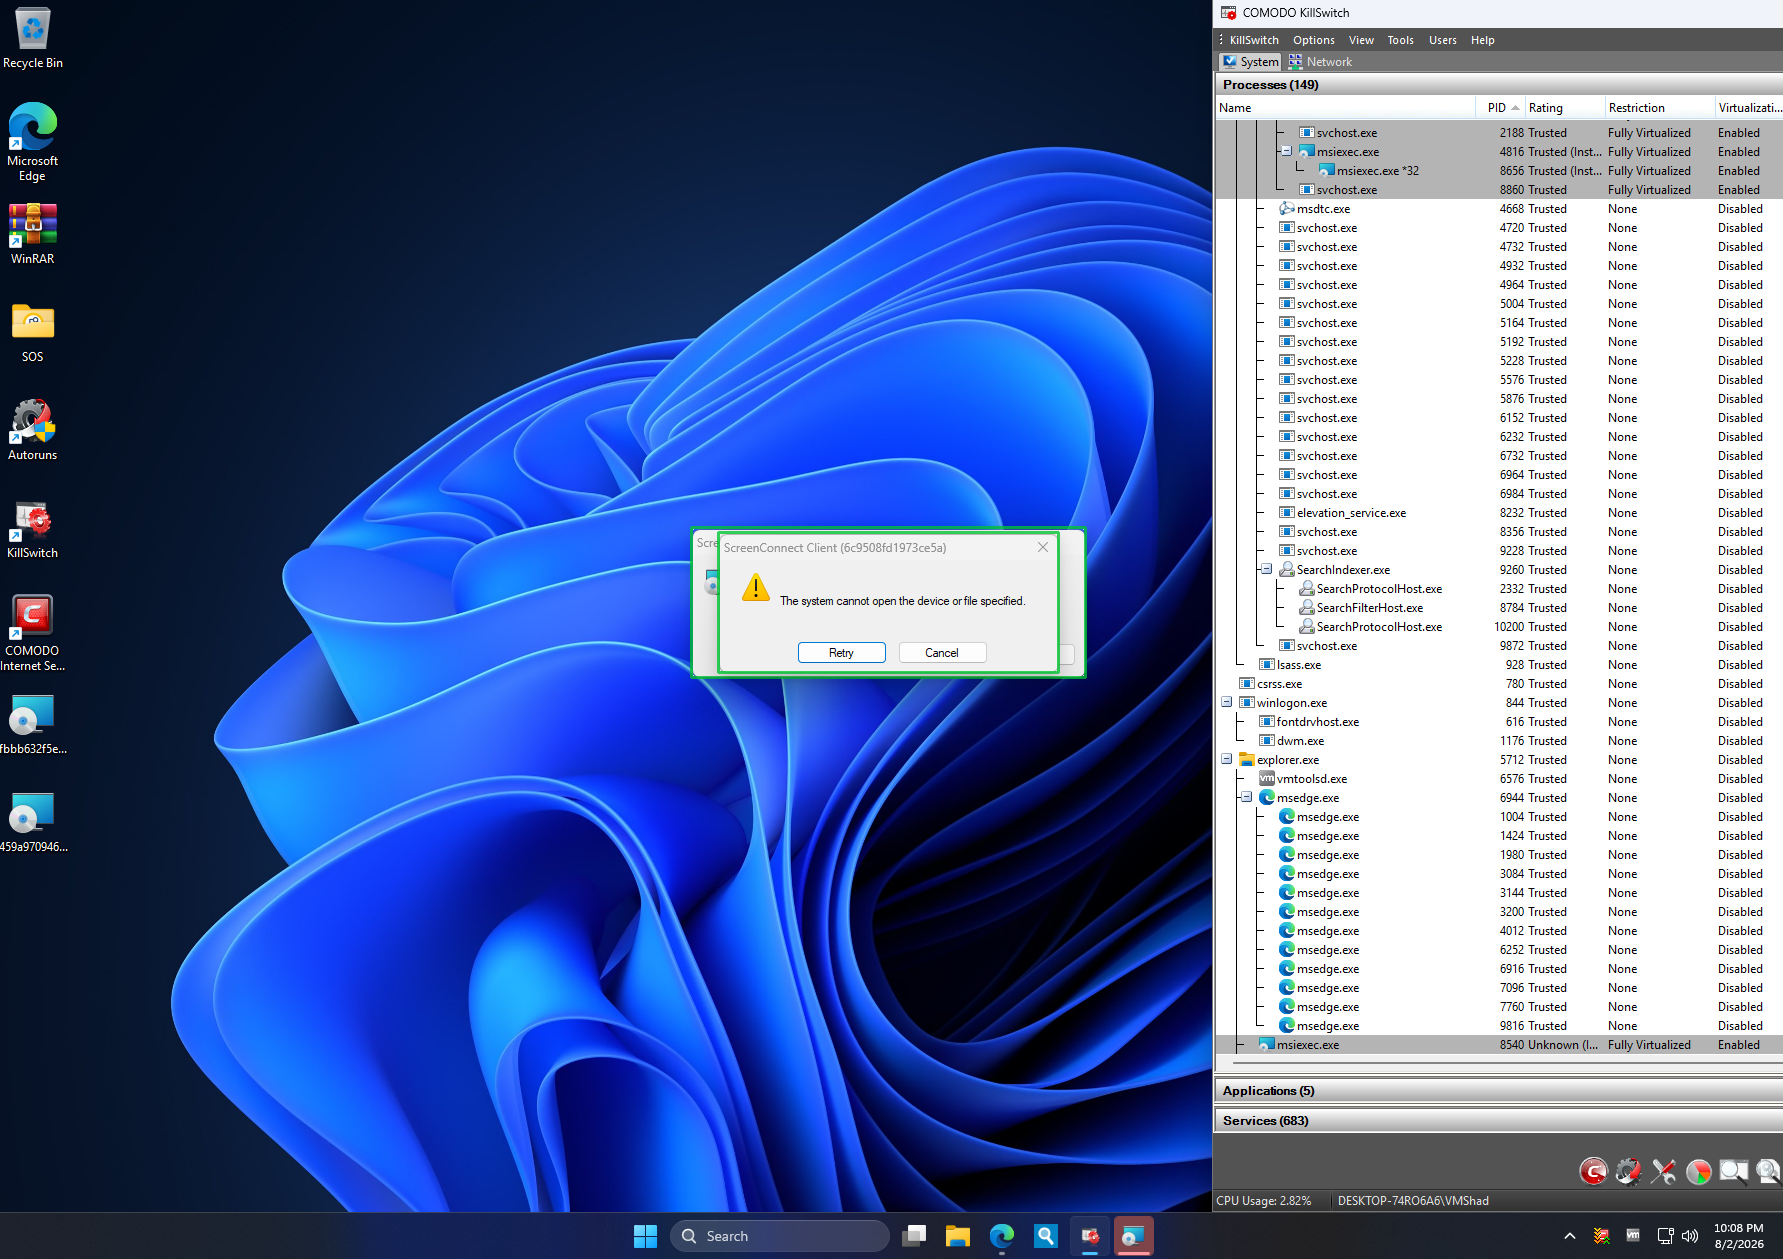Collapse the explorer.exe tree node

(x=1227, y=759)
